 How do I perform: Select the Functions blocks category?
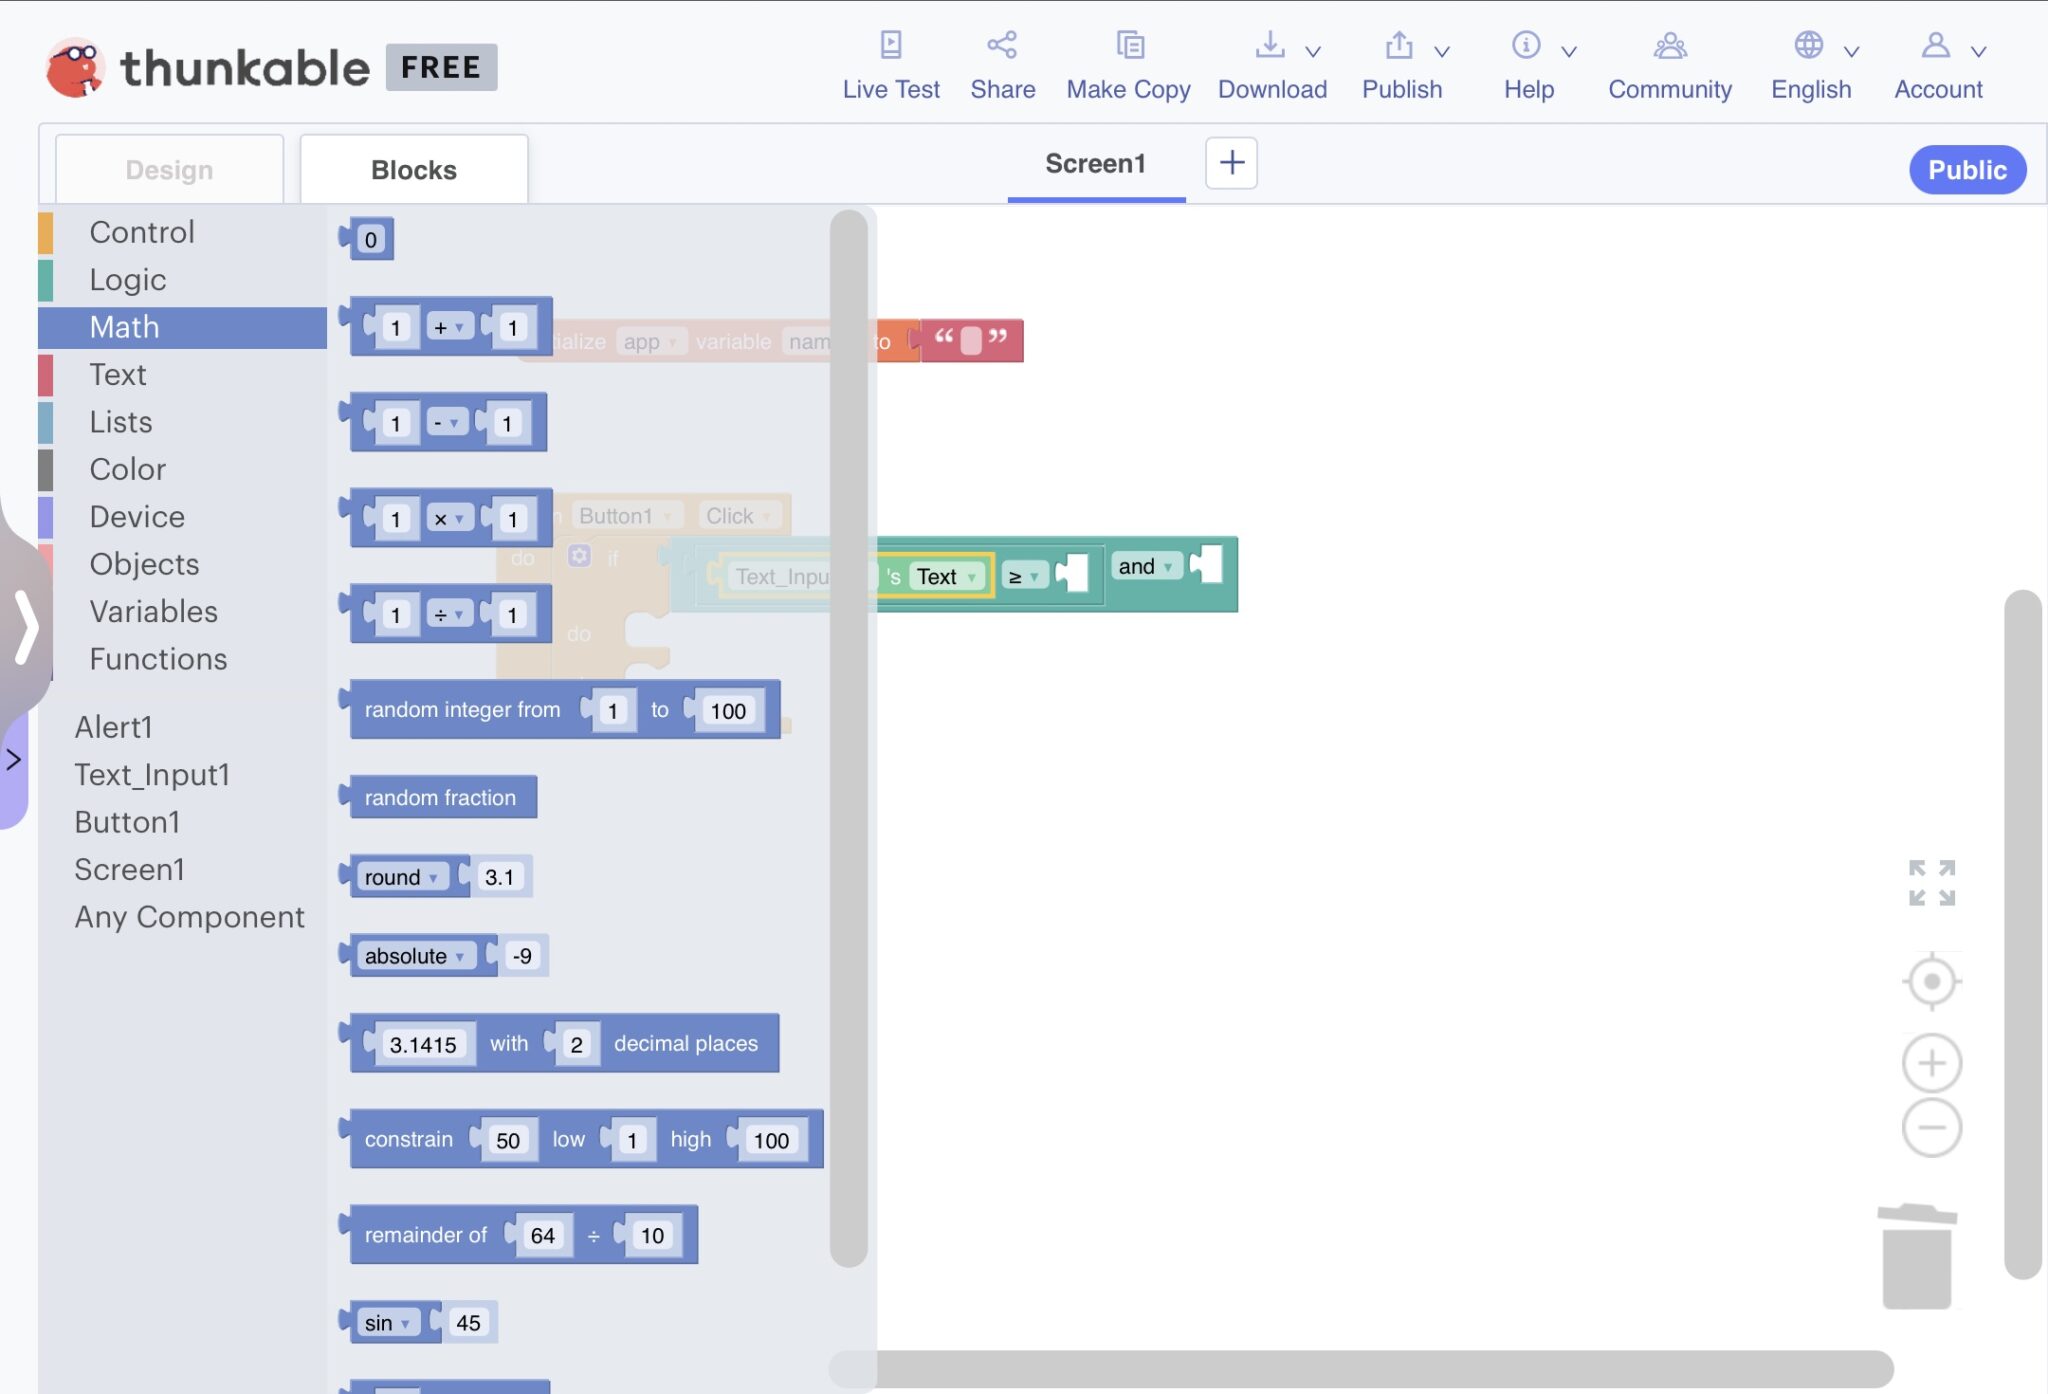pyautogui.click(x=157, y=658)
